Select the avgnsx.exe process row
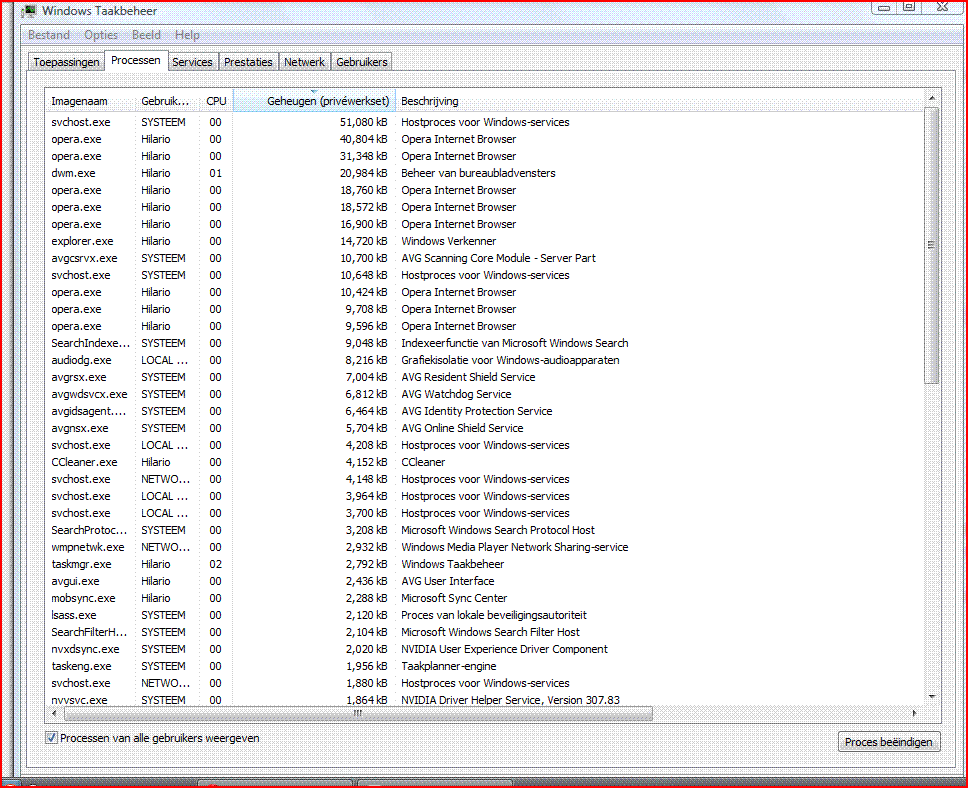The image size is (968, 788). [484, 428]
